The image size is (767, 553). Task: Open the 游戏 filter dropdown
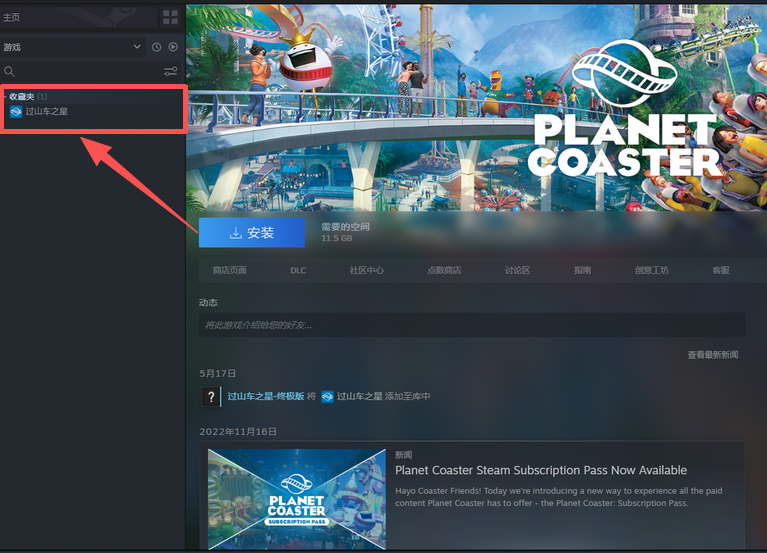[x=72, y=47]
